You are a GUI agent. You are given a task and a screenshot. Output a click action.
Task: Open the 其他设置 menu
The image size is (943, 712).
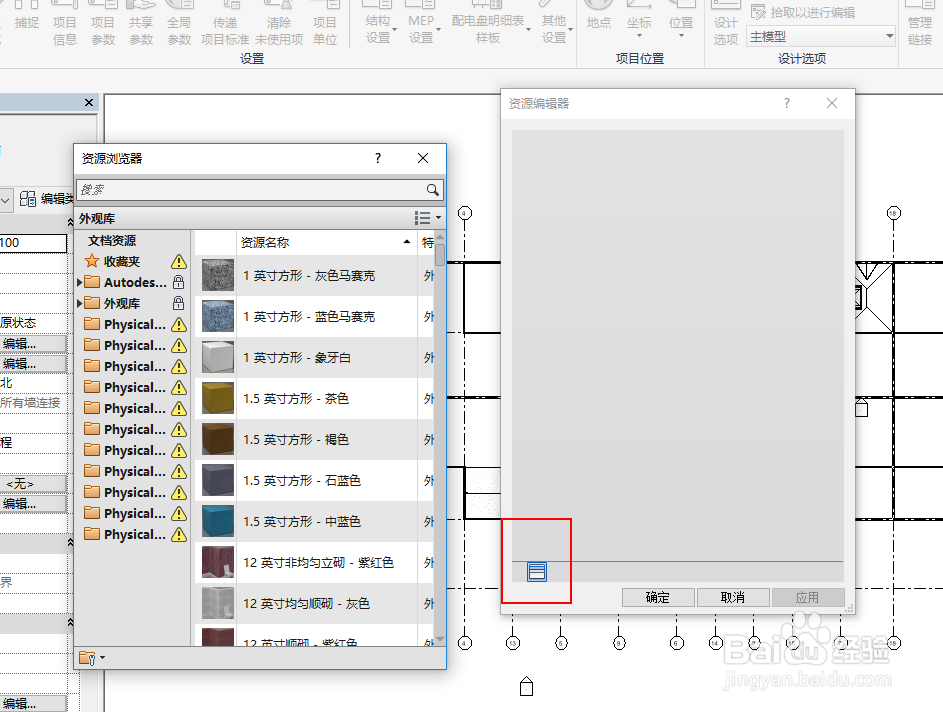tap(555, 22)
